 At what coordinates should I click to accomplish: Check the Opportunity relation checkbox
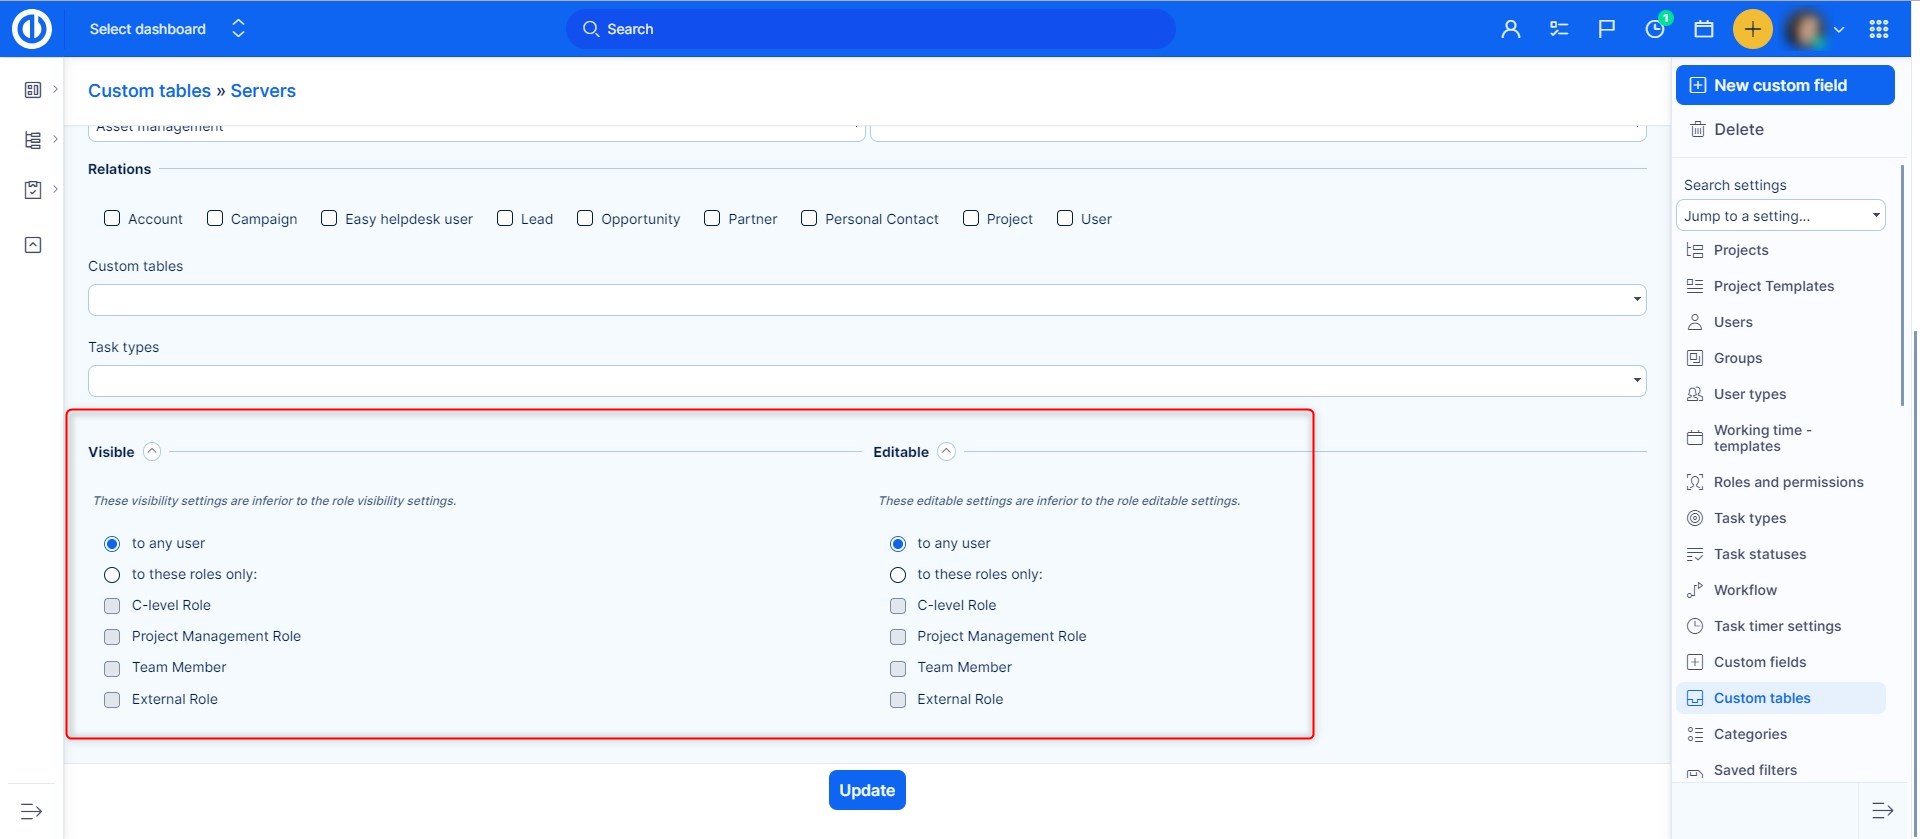tap(585, 218)
